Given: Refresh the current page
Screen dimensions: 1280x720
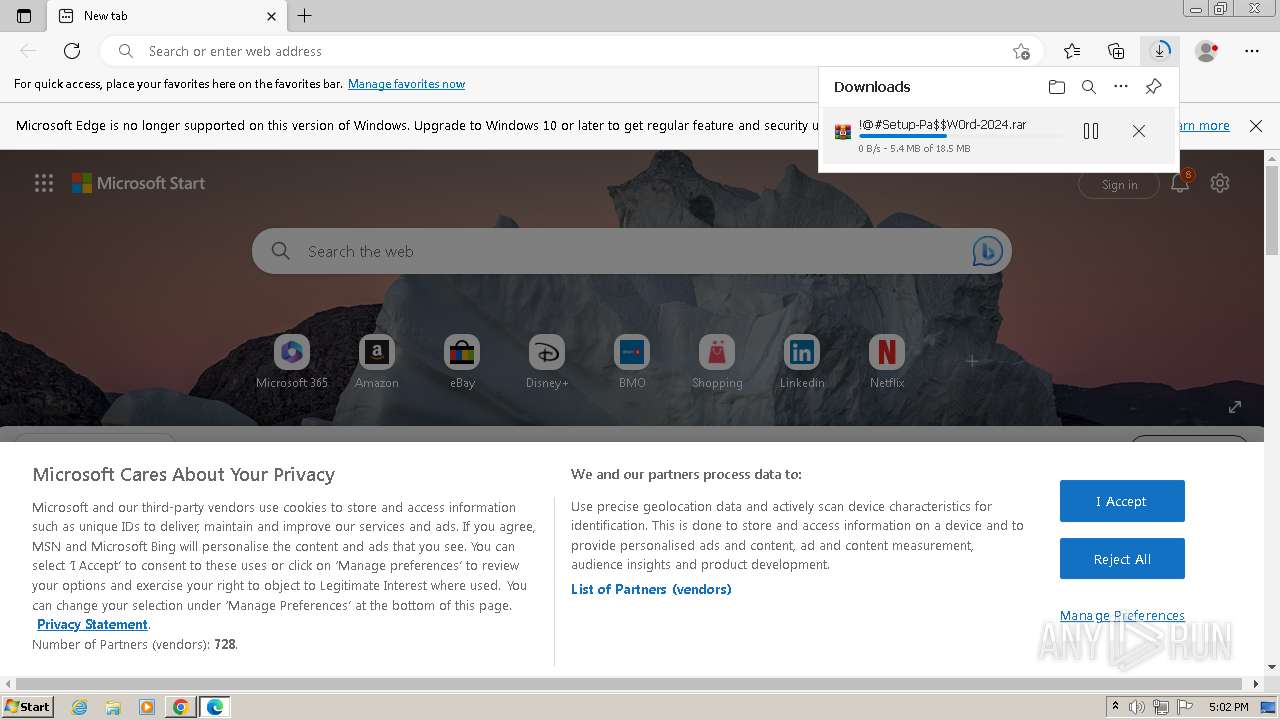Looking at the screenshot, I should pyautogui.click(x=72, y=51).
